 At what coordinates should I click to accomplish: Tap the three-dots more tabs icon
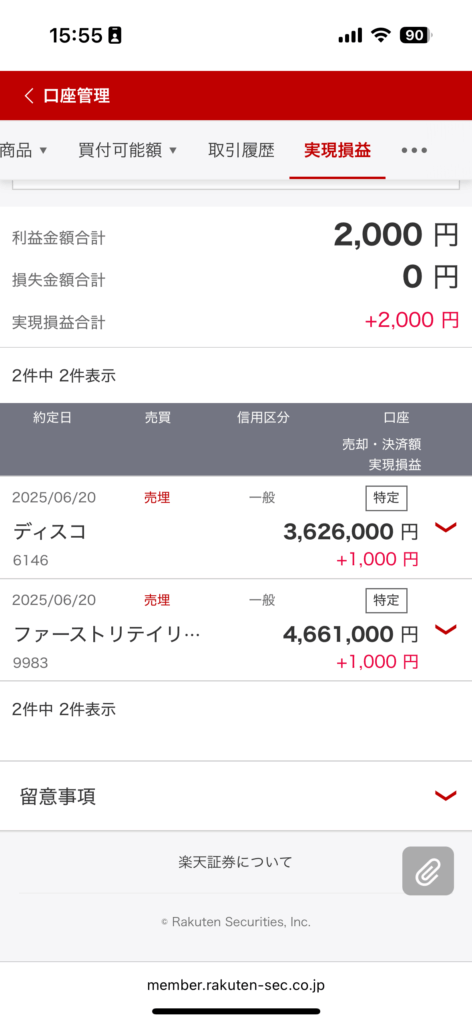[x=414, y=151]
